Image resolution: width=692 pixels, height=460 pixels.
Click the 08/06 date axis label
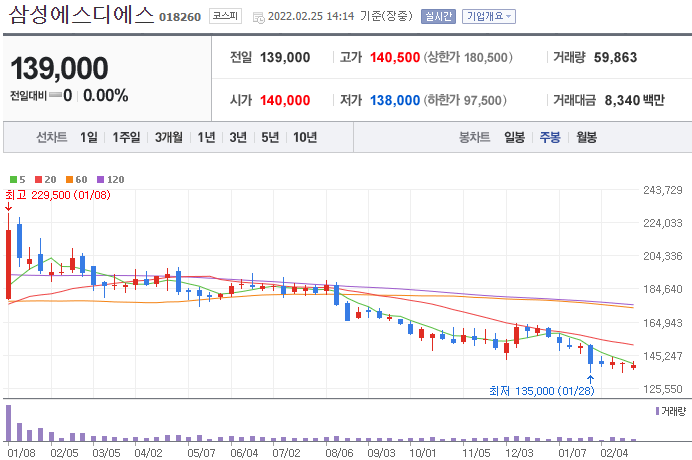coord(339,453)
